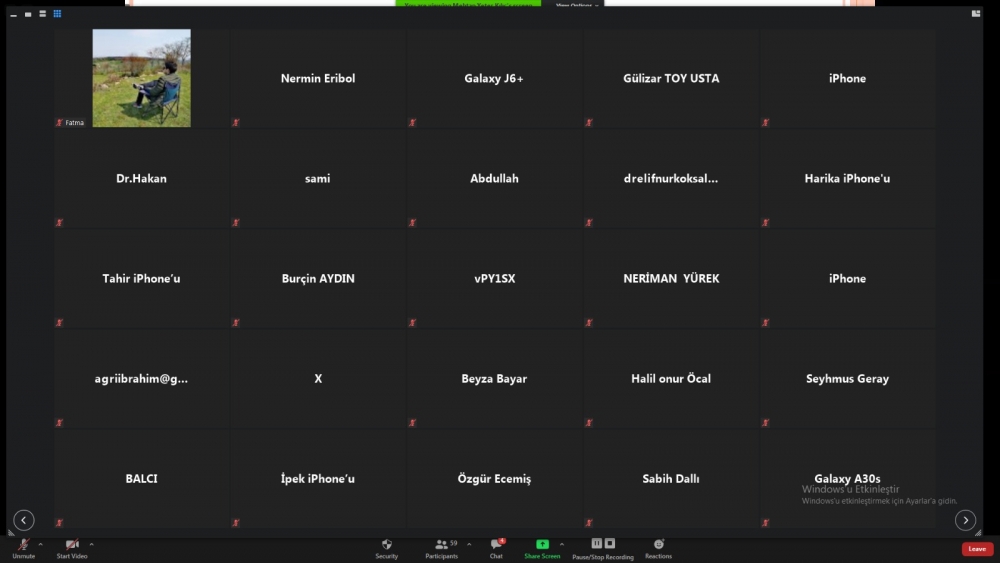The image size is (1000, 563).
Task: Select Nermin Eribol participant tile
Action: pyautogui.click(x=318, y=78)
